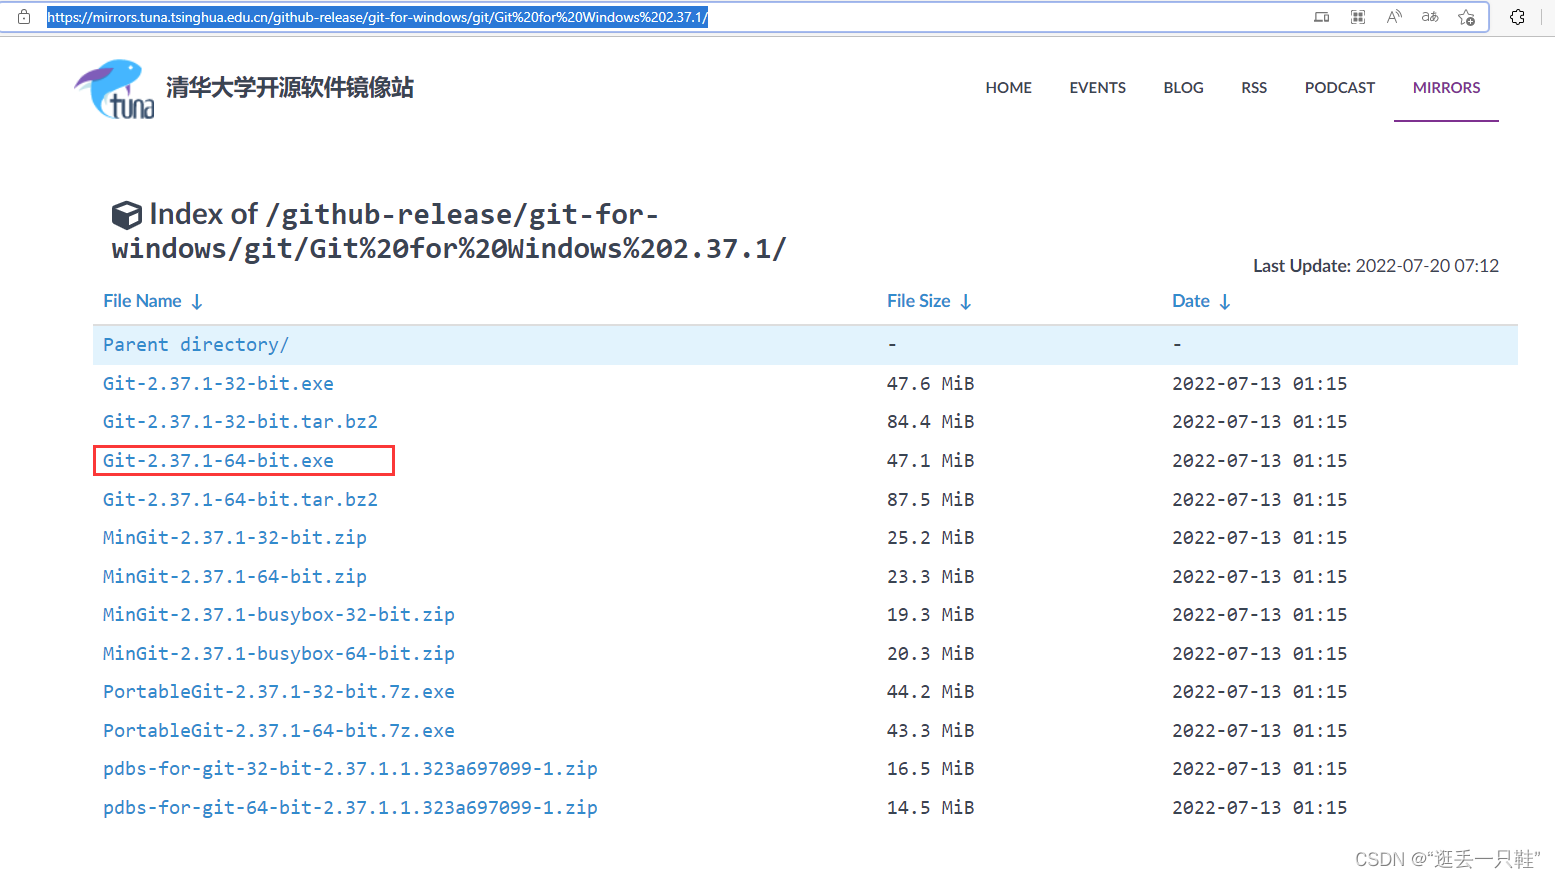Open Parent directory/ link
This screenshot has width=1555, height=878.
[196, 345]
